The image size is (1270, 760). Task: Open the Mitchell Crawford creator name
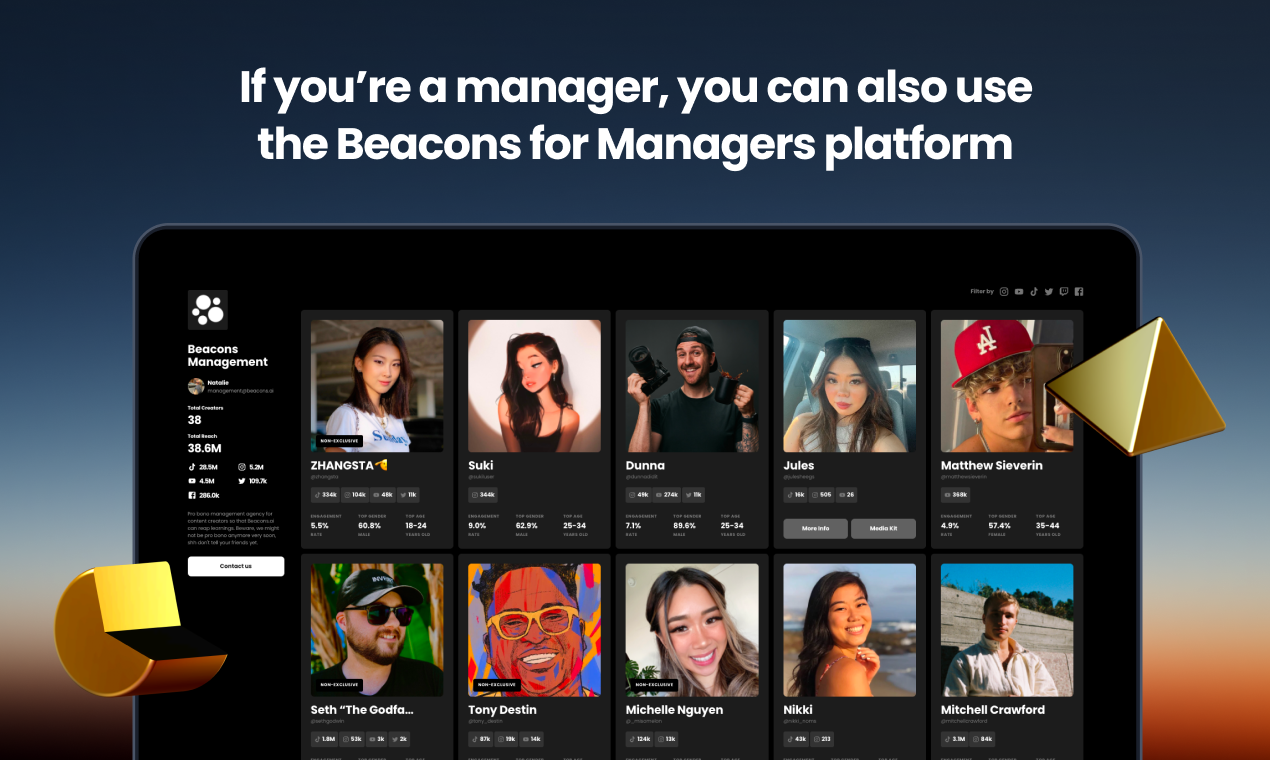click(x=992, y=710)
